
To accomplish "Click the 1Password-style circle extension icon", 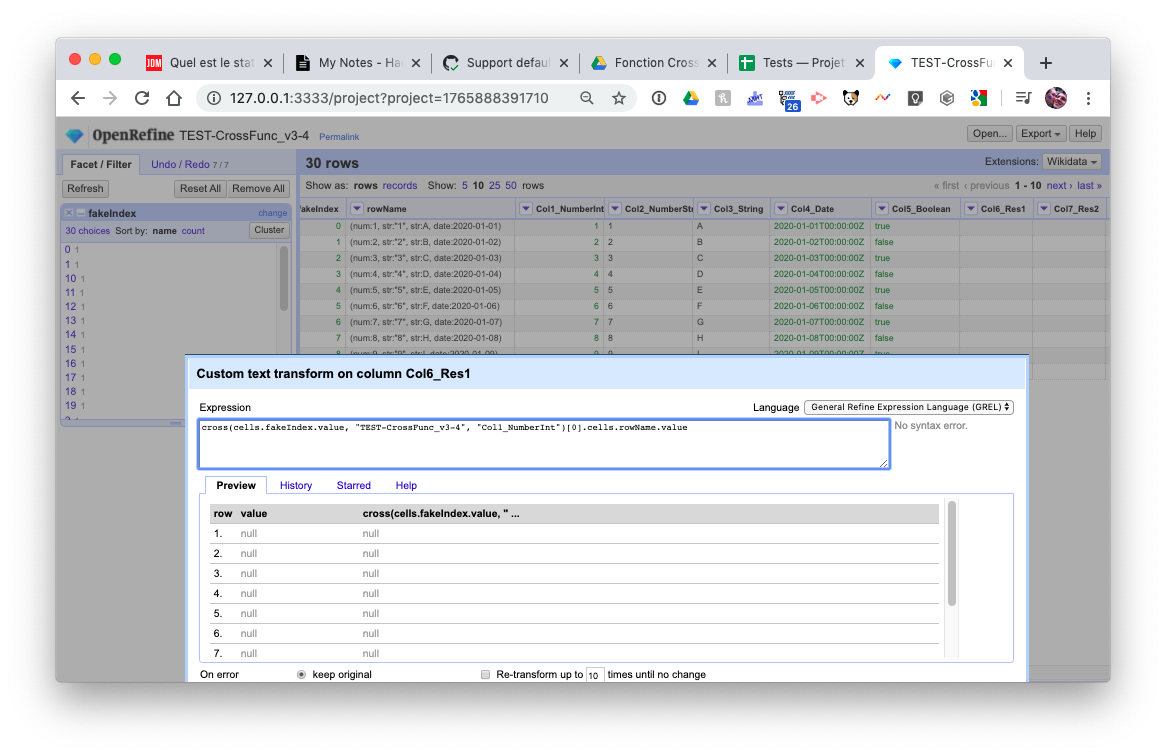I will (659, 98).
